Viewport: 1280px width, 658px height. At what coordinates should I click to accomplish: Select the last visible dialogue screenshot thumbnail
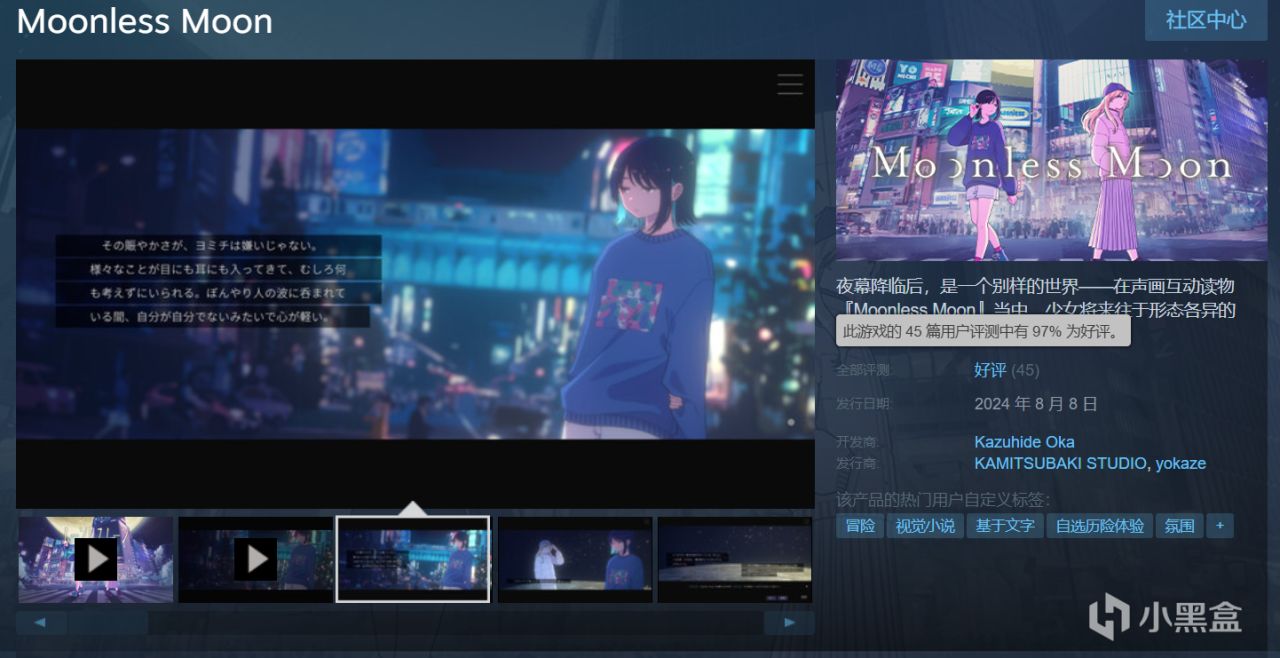735,559
